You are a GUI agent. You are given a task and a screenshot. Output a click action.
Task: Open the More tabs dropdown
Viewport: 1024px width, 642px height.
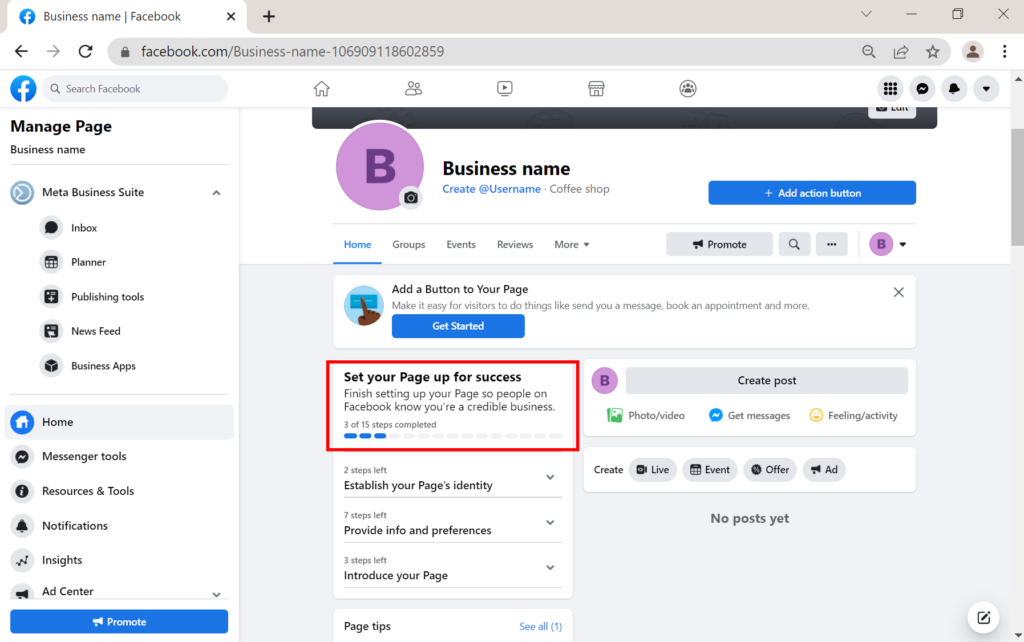coord(571,244)
